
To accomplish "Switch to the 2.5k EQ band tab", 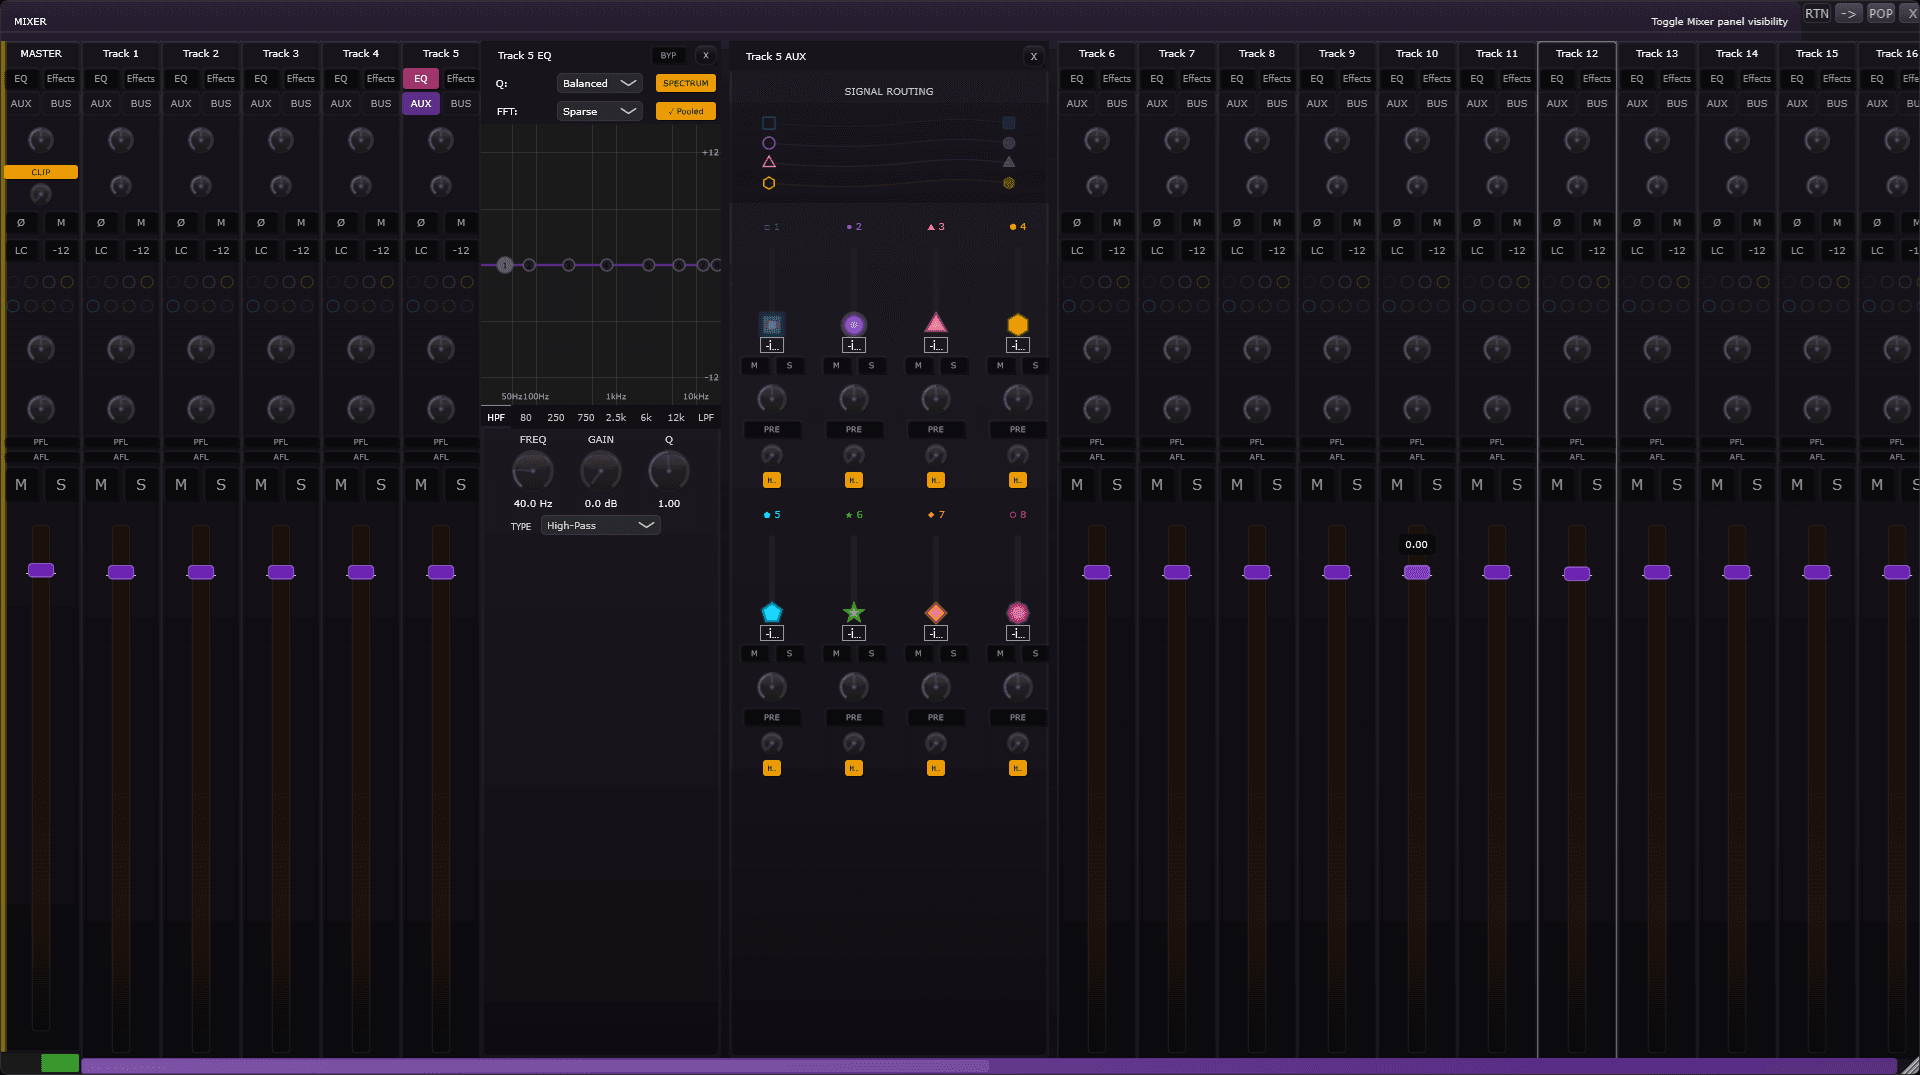I will 616,418.
